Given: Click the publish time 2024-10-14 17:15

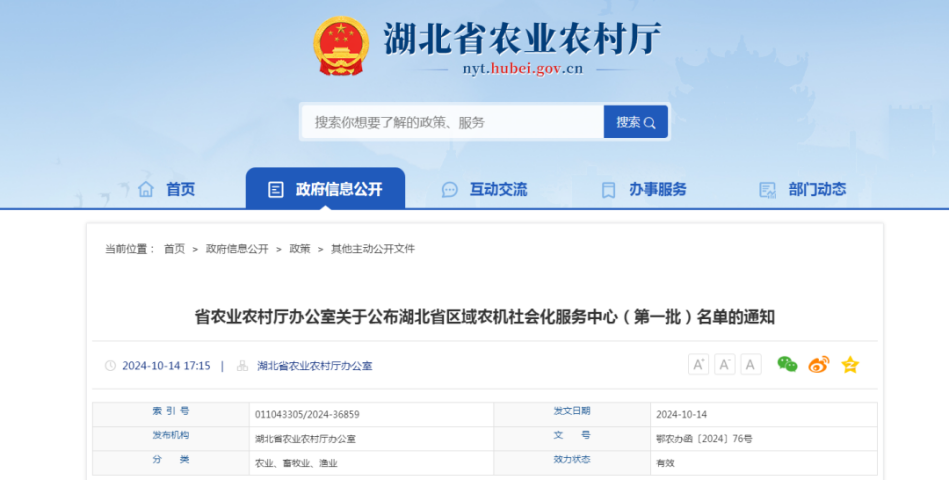Looking at the screenshot, I should [x=166, y=366].
